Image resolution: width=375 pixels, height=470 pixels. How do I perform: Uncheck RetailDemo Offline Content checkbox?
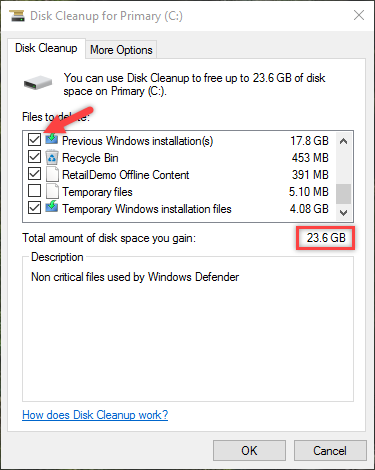pos(34,174)
